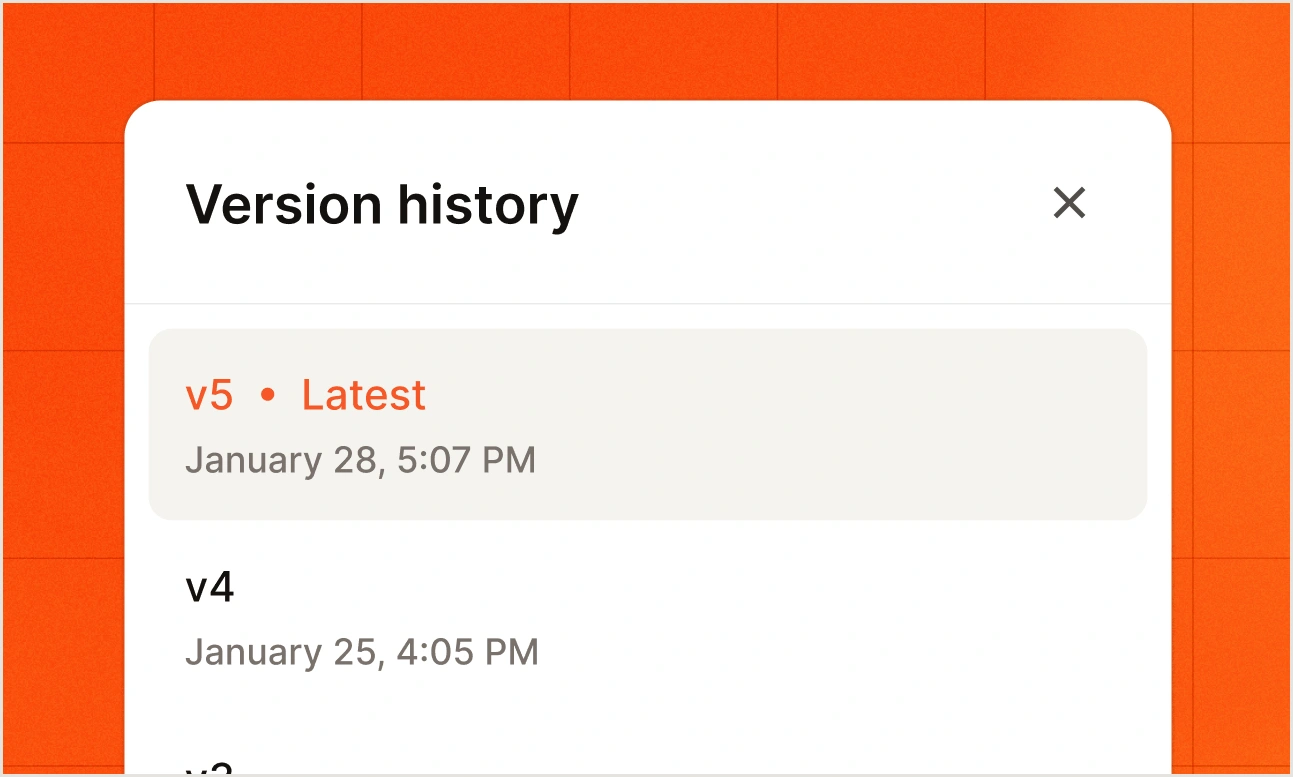Click the word history in the title
Image resolution: width=1293 pixels, height=777 pixels.
488,205
